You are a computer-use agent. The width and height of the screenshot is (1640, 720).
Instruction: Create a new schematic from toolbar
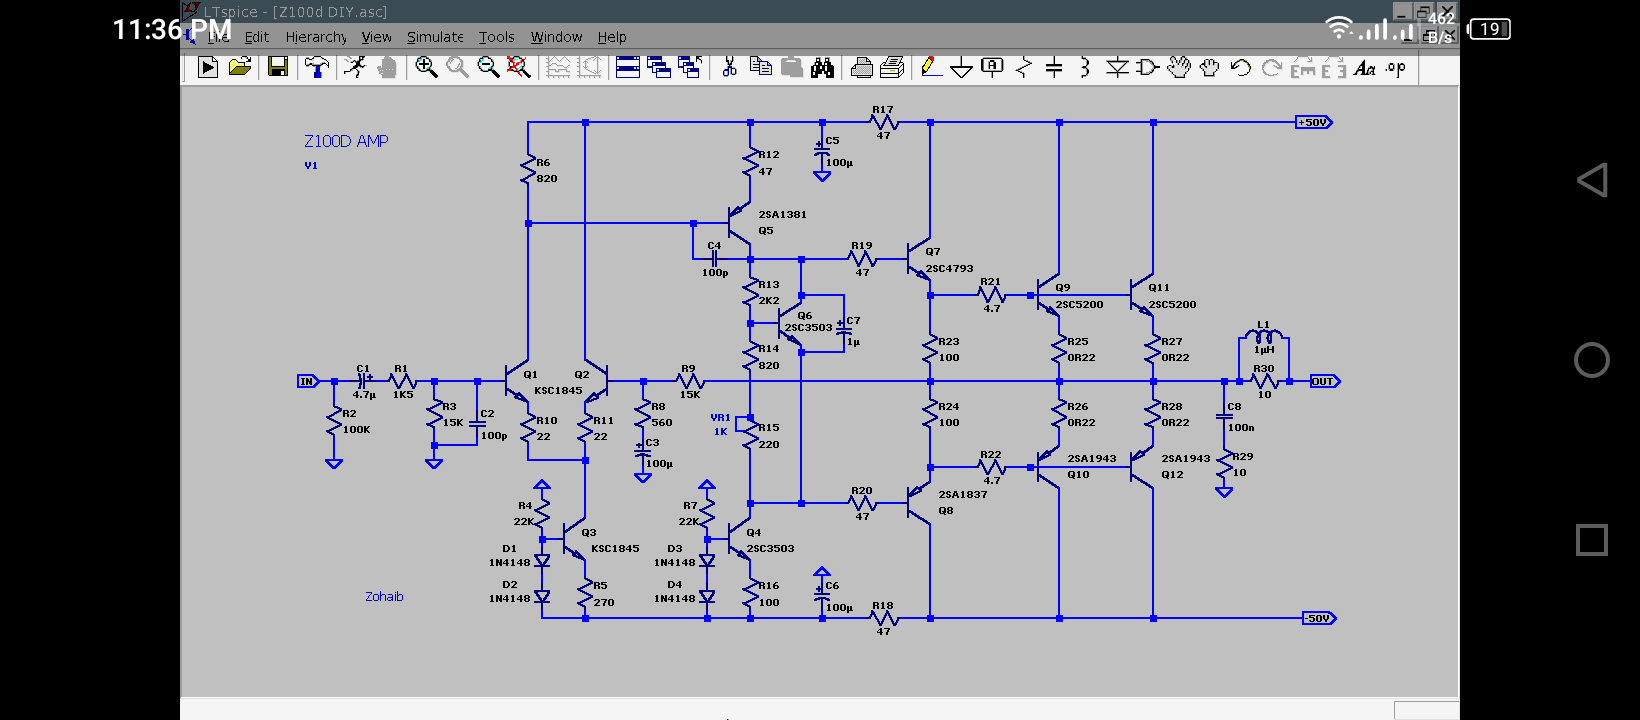point(208,67)
